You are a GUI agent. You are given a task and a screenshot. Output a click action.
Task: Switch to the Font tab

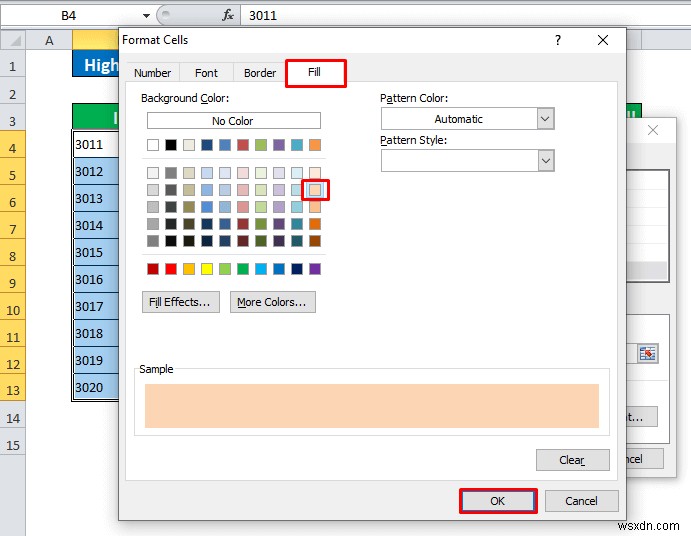tap(206, 73)
